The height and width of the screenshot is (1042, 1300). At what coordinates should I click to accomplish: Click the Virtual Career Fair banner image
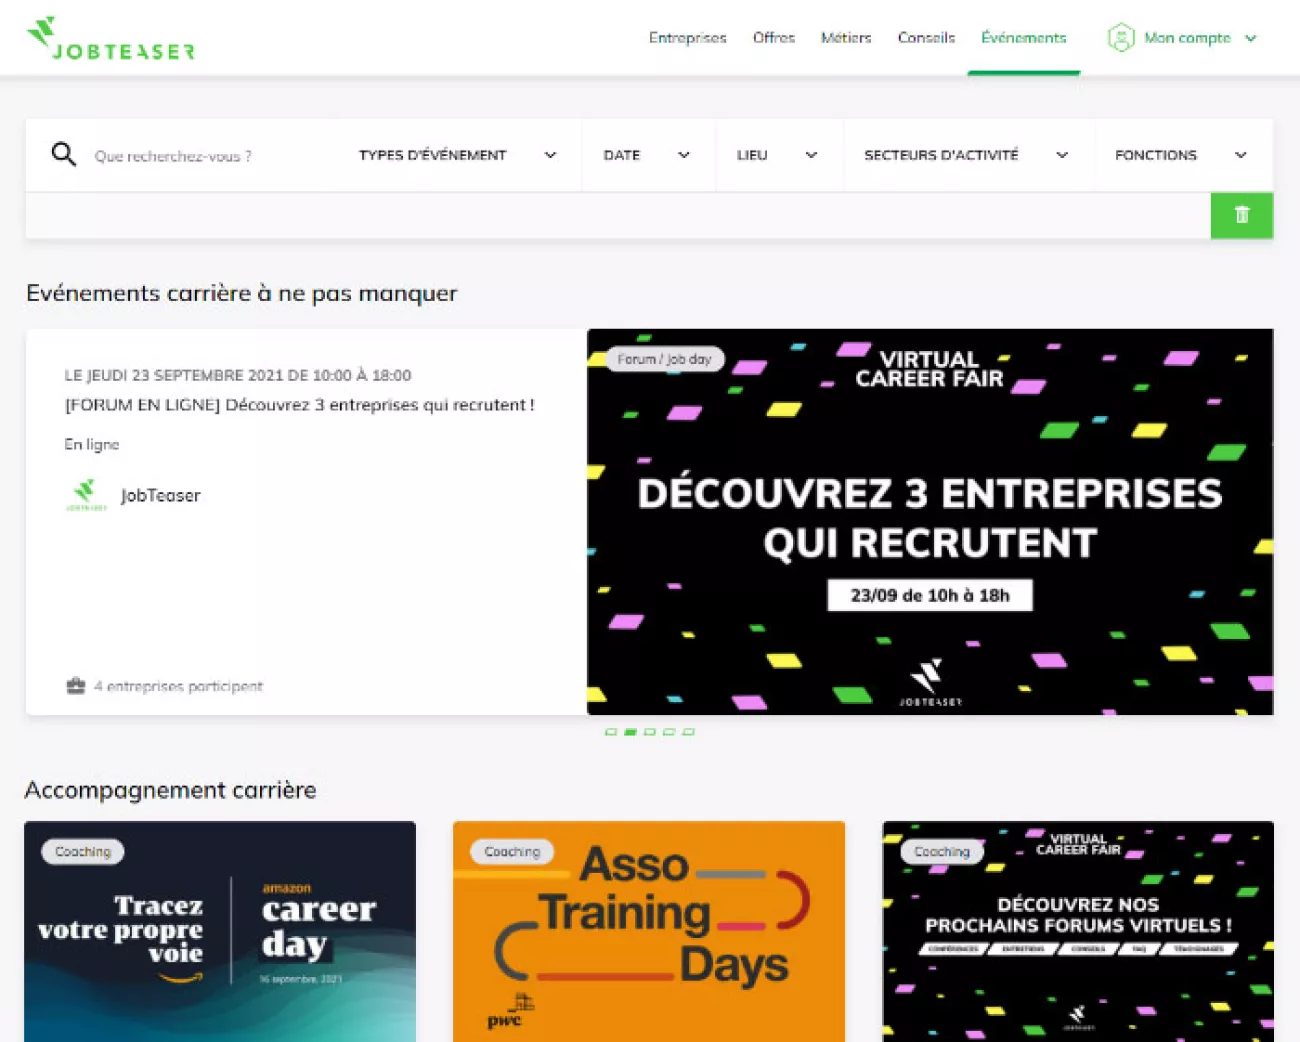click(930, 522)
